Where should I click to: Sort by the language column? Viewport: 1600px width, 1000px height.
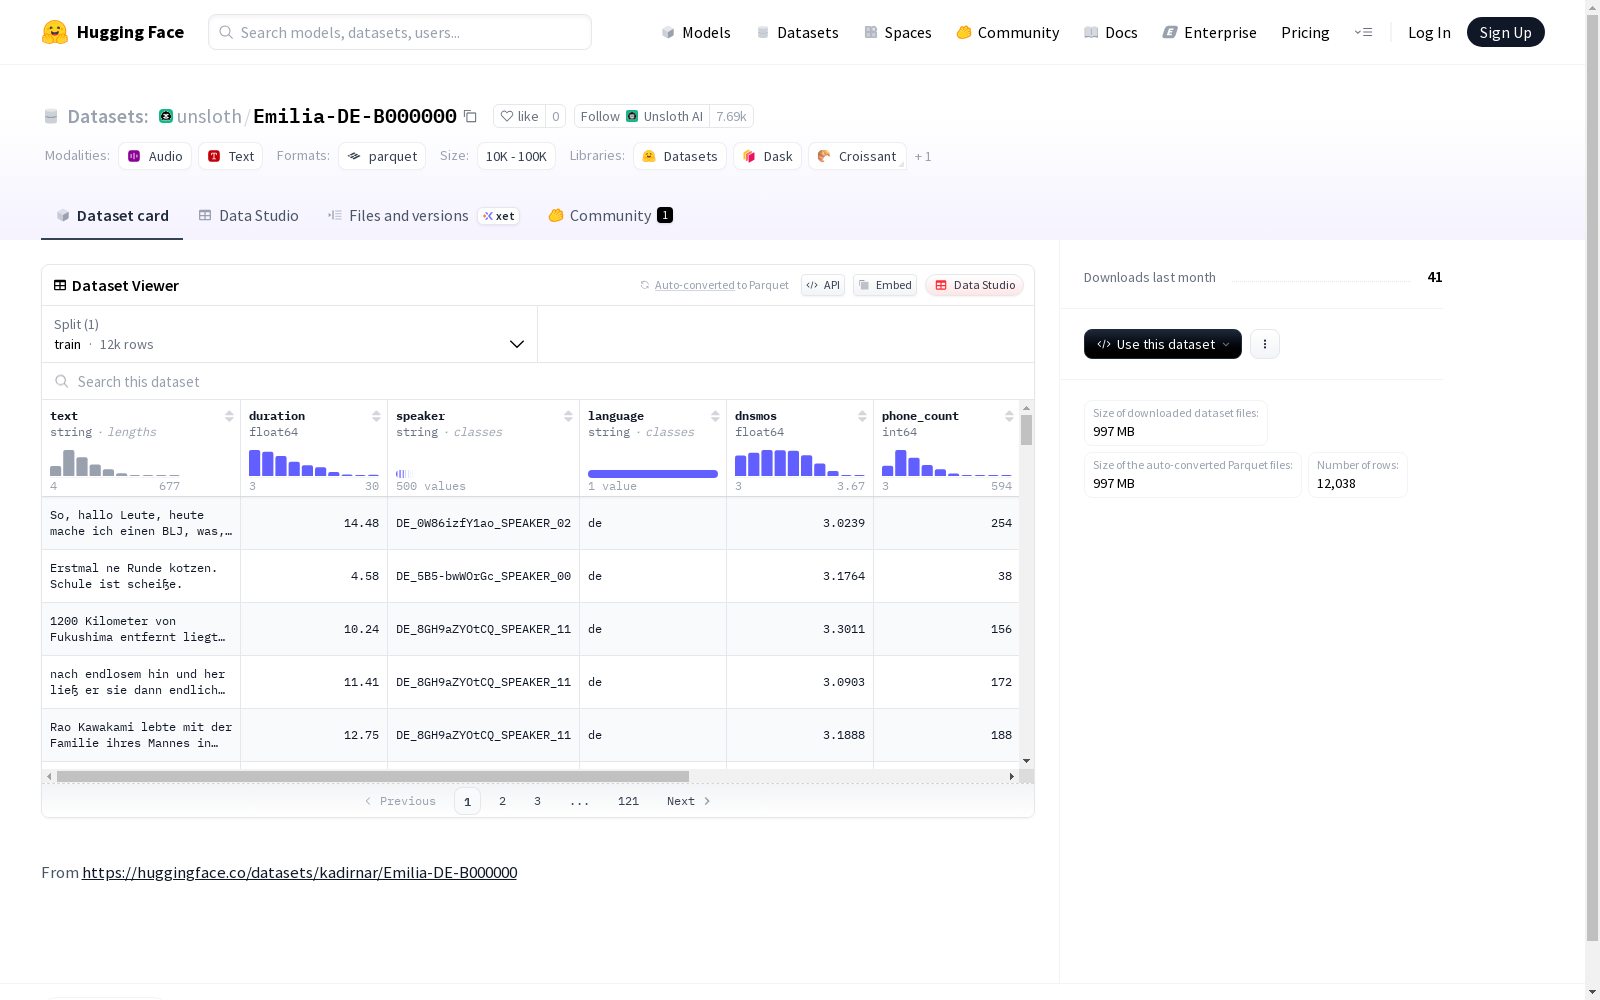(715, 416)
